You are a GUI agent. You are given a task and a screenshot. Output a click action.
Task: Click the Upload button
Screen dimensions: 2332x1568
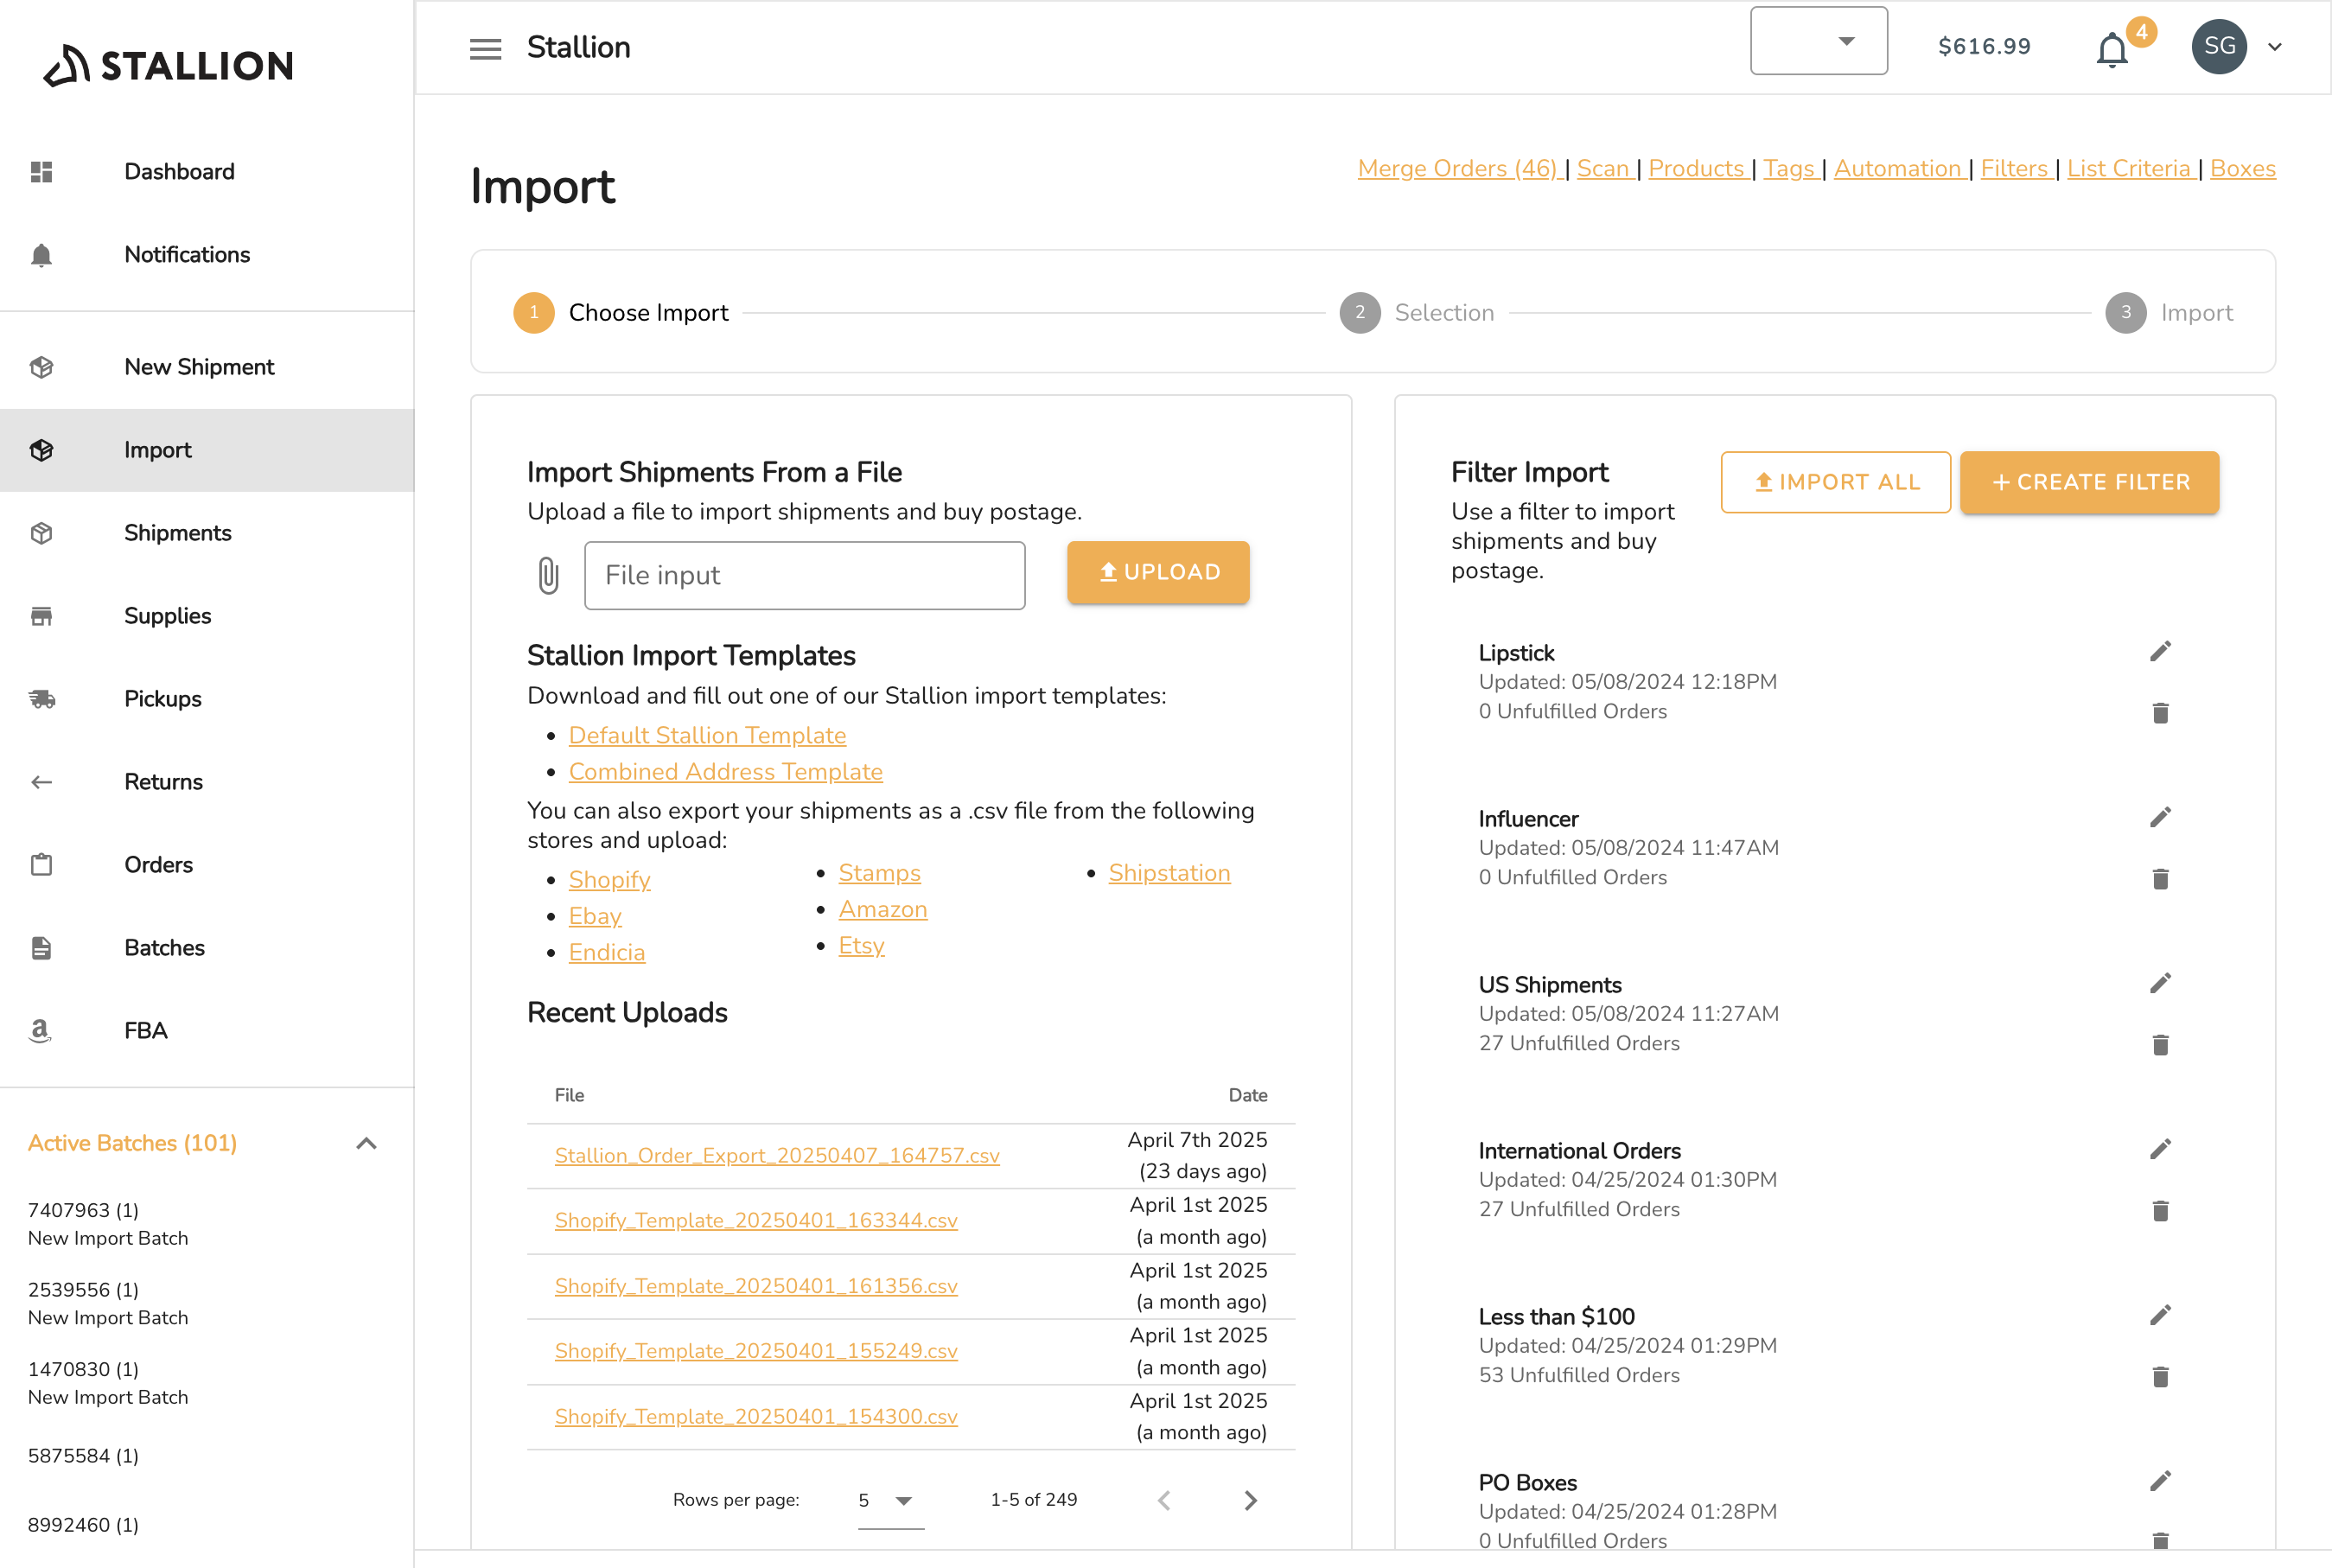[x=1157, y=572]
